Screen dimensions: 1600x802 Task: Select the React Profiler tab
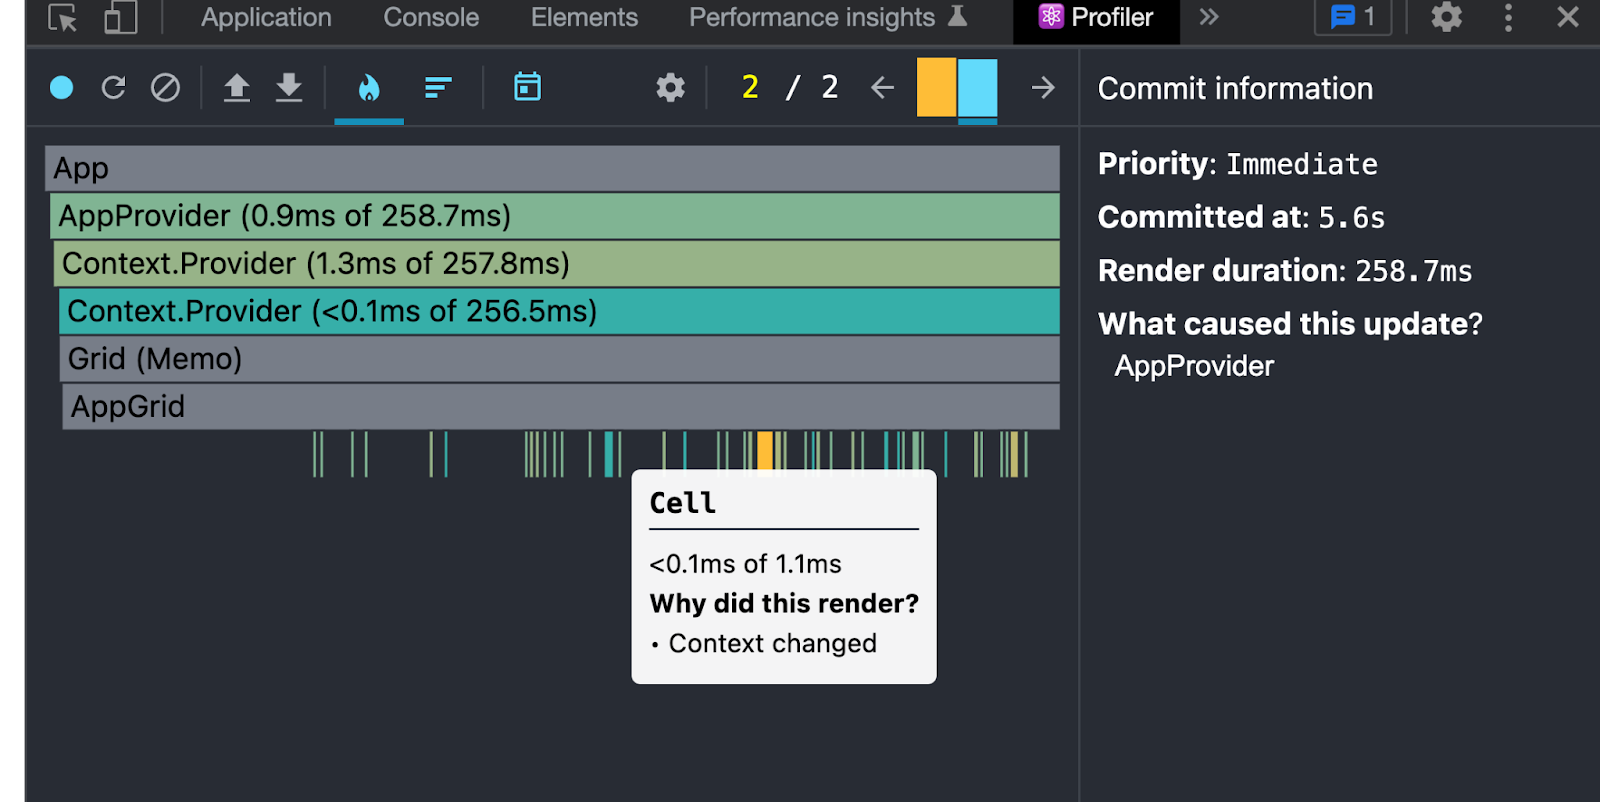coord(1096,17)
